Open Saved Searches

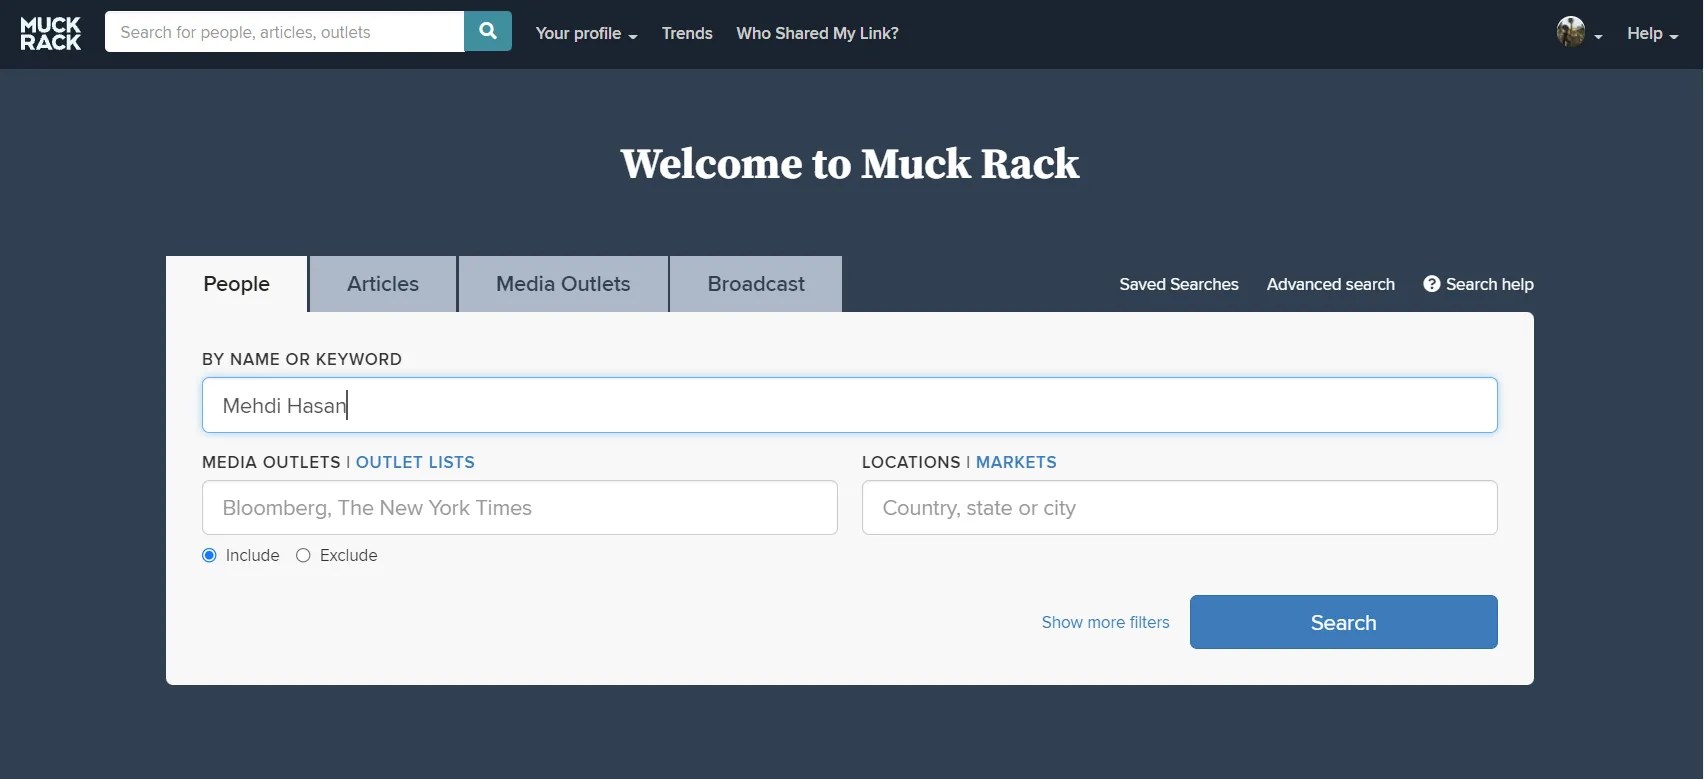(1179, 284)
